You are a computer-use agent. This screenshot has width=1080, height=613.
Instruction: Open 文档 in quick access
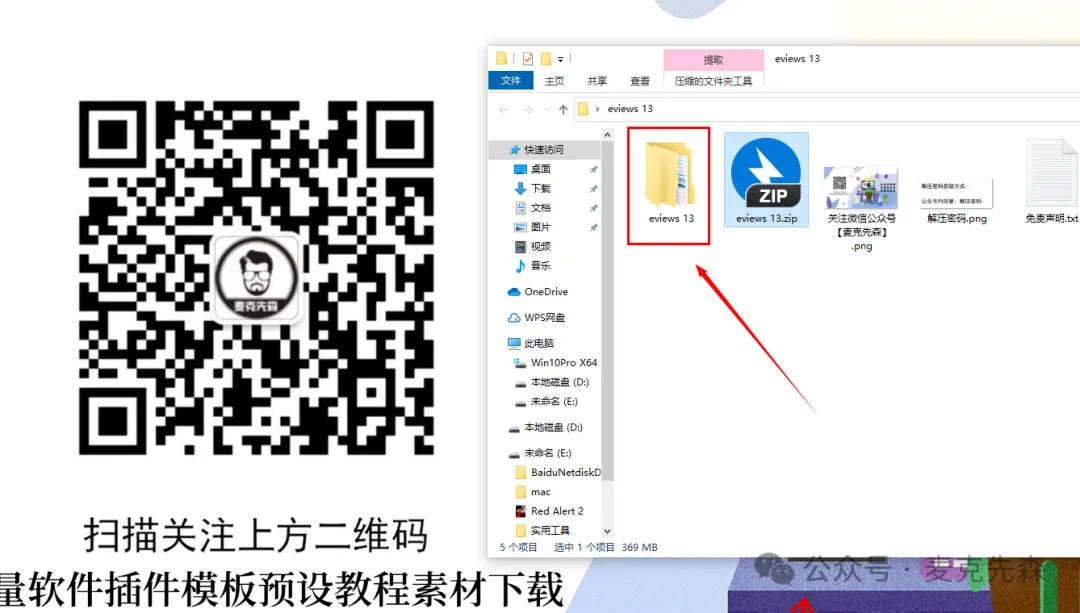541,207
